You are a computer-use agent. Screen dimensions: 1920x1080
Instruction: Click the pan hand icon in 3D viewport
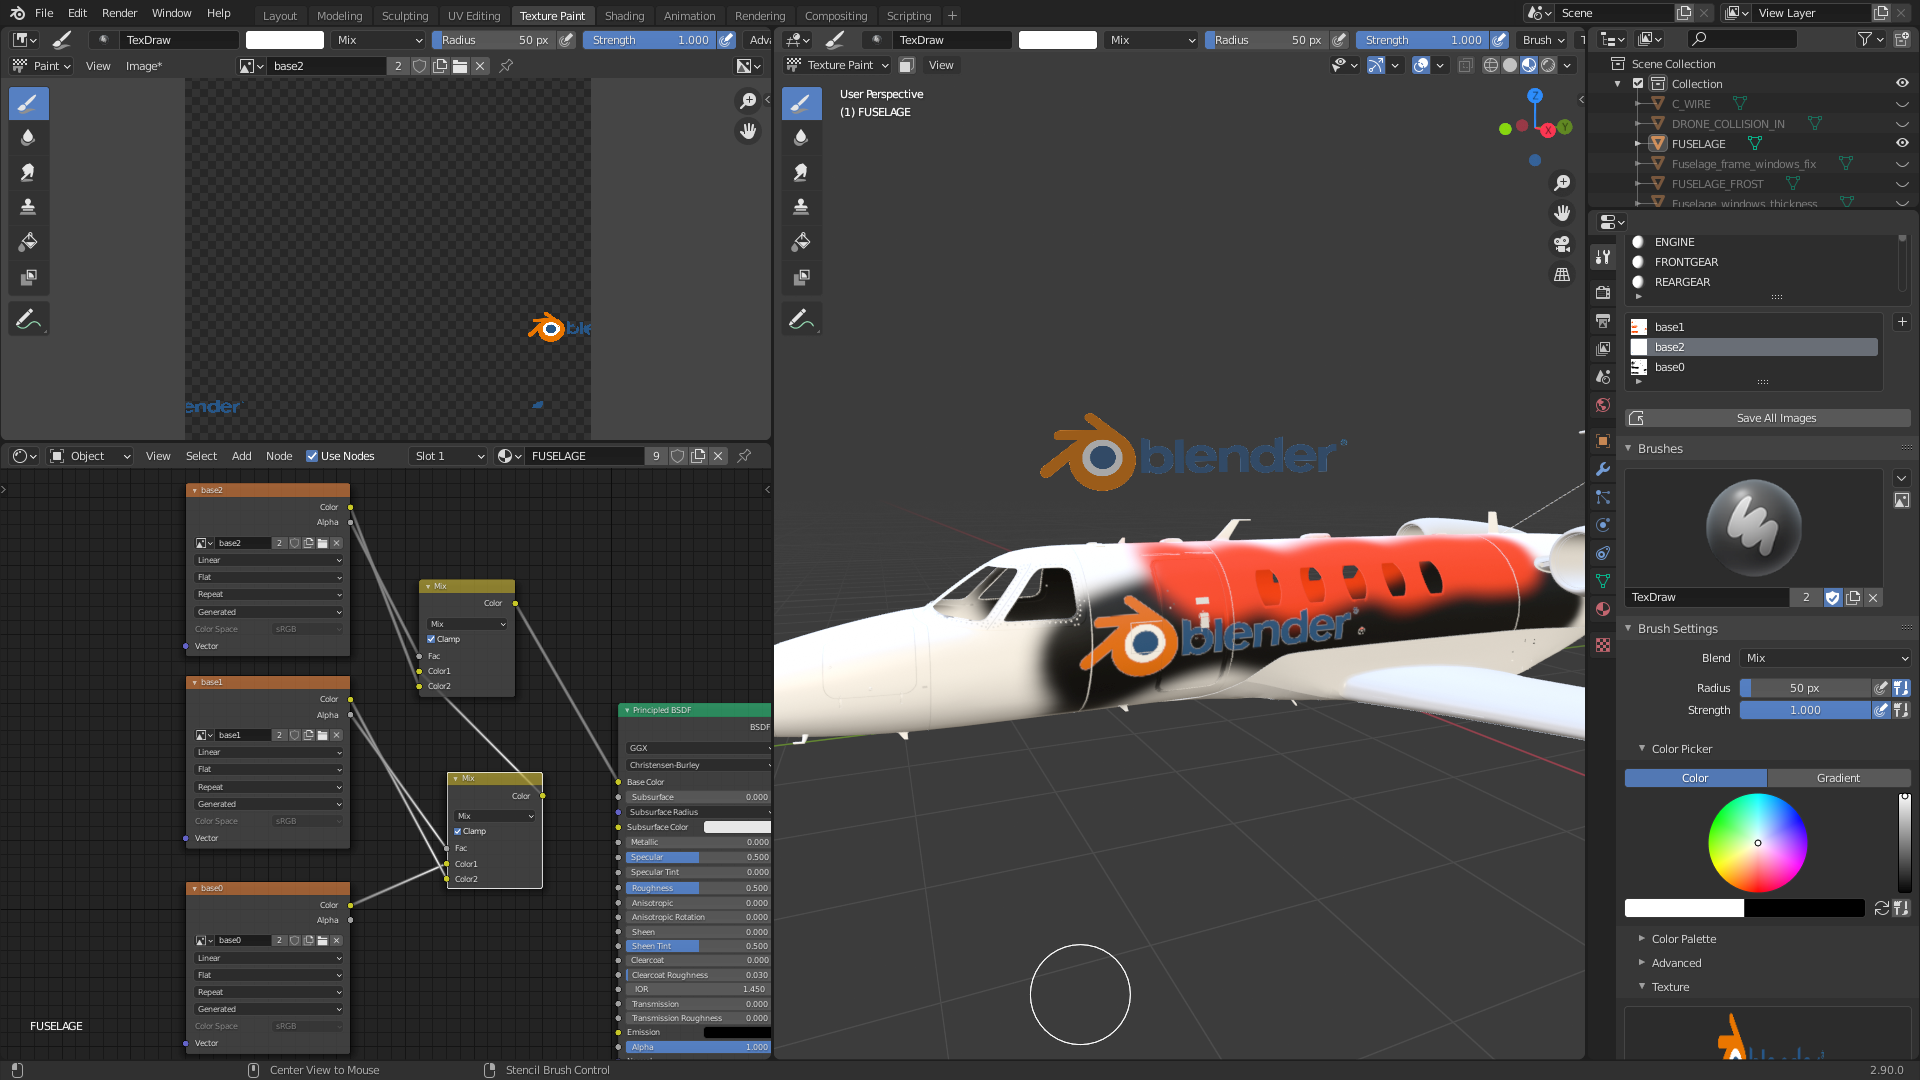coord(1561,213)
